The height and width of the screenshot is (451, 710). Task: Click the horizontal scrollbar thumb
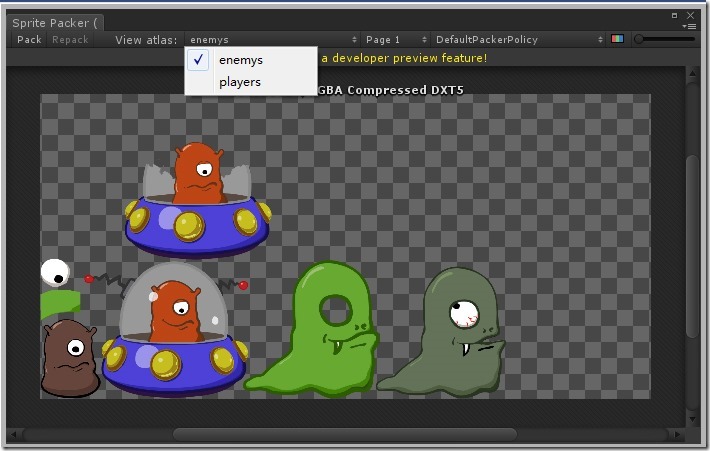coord(345,435)
